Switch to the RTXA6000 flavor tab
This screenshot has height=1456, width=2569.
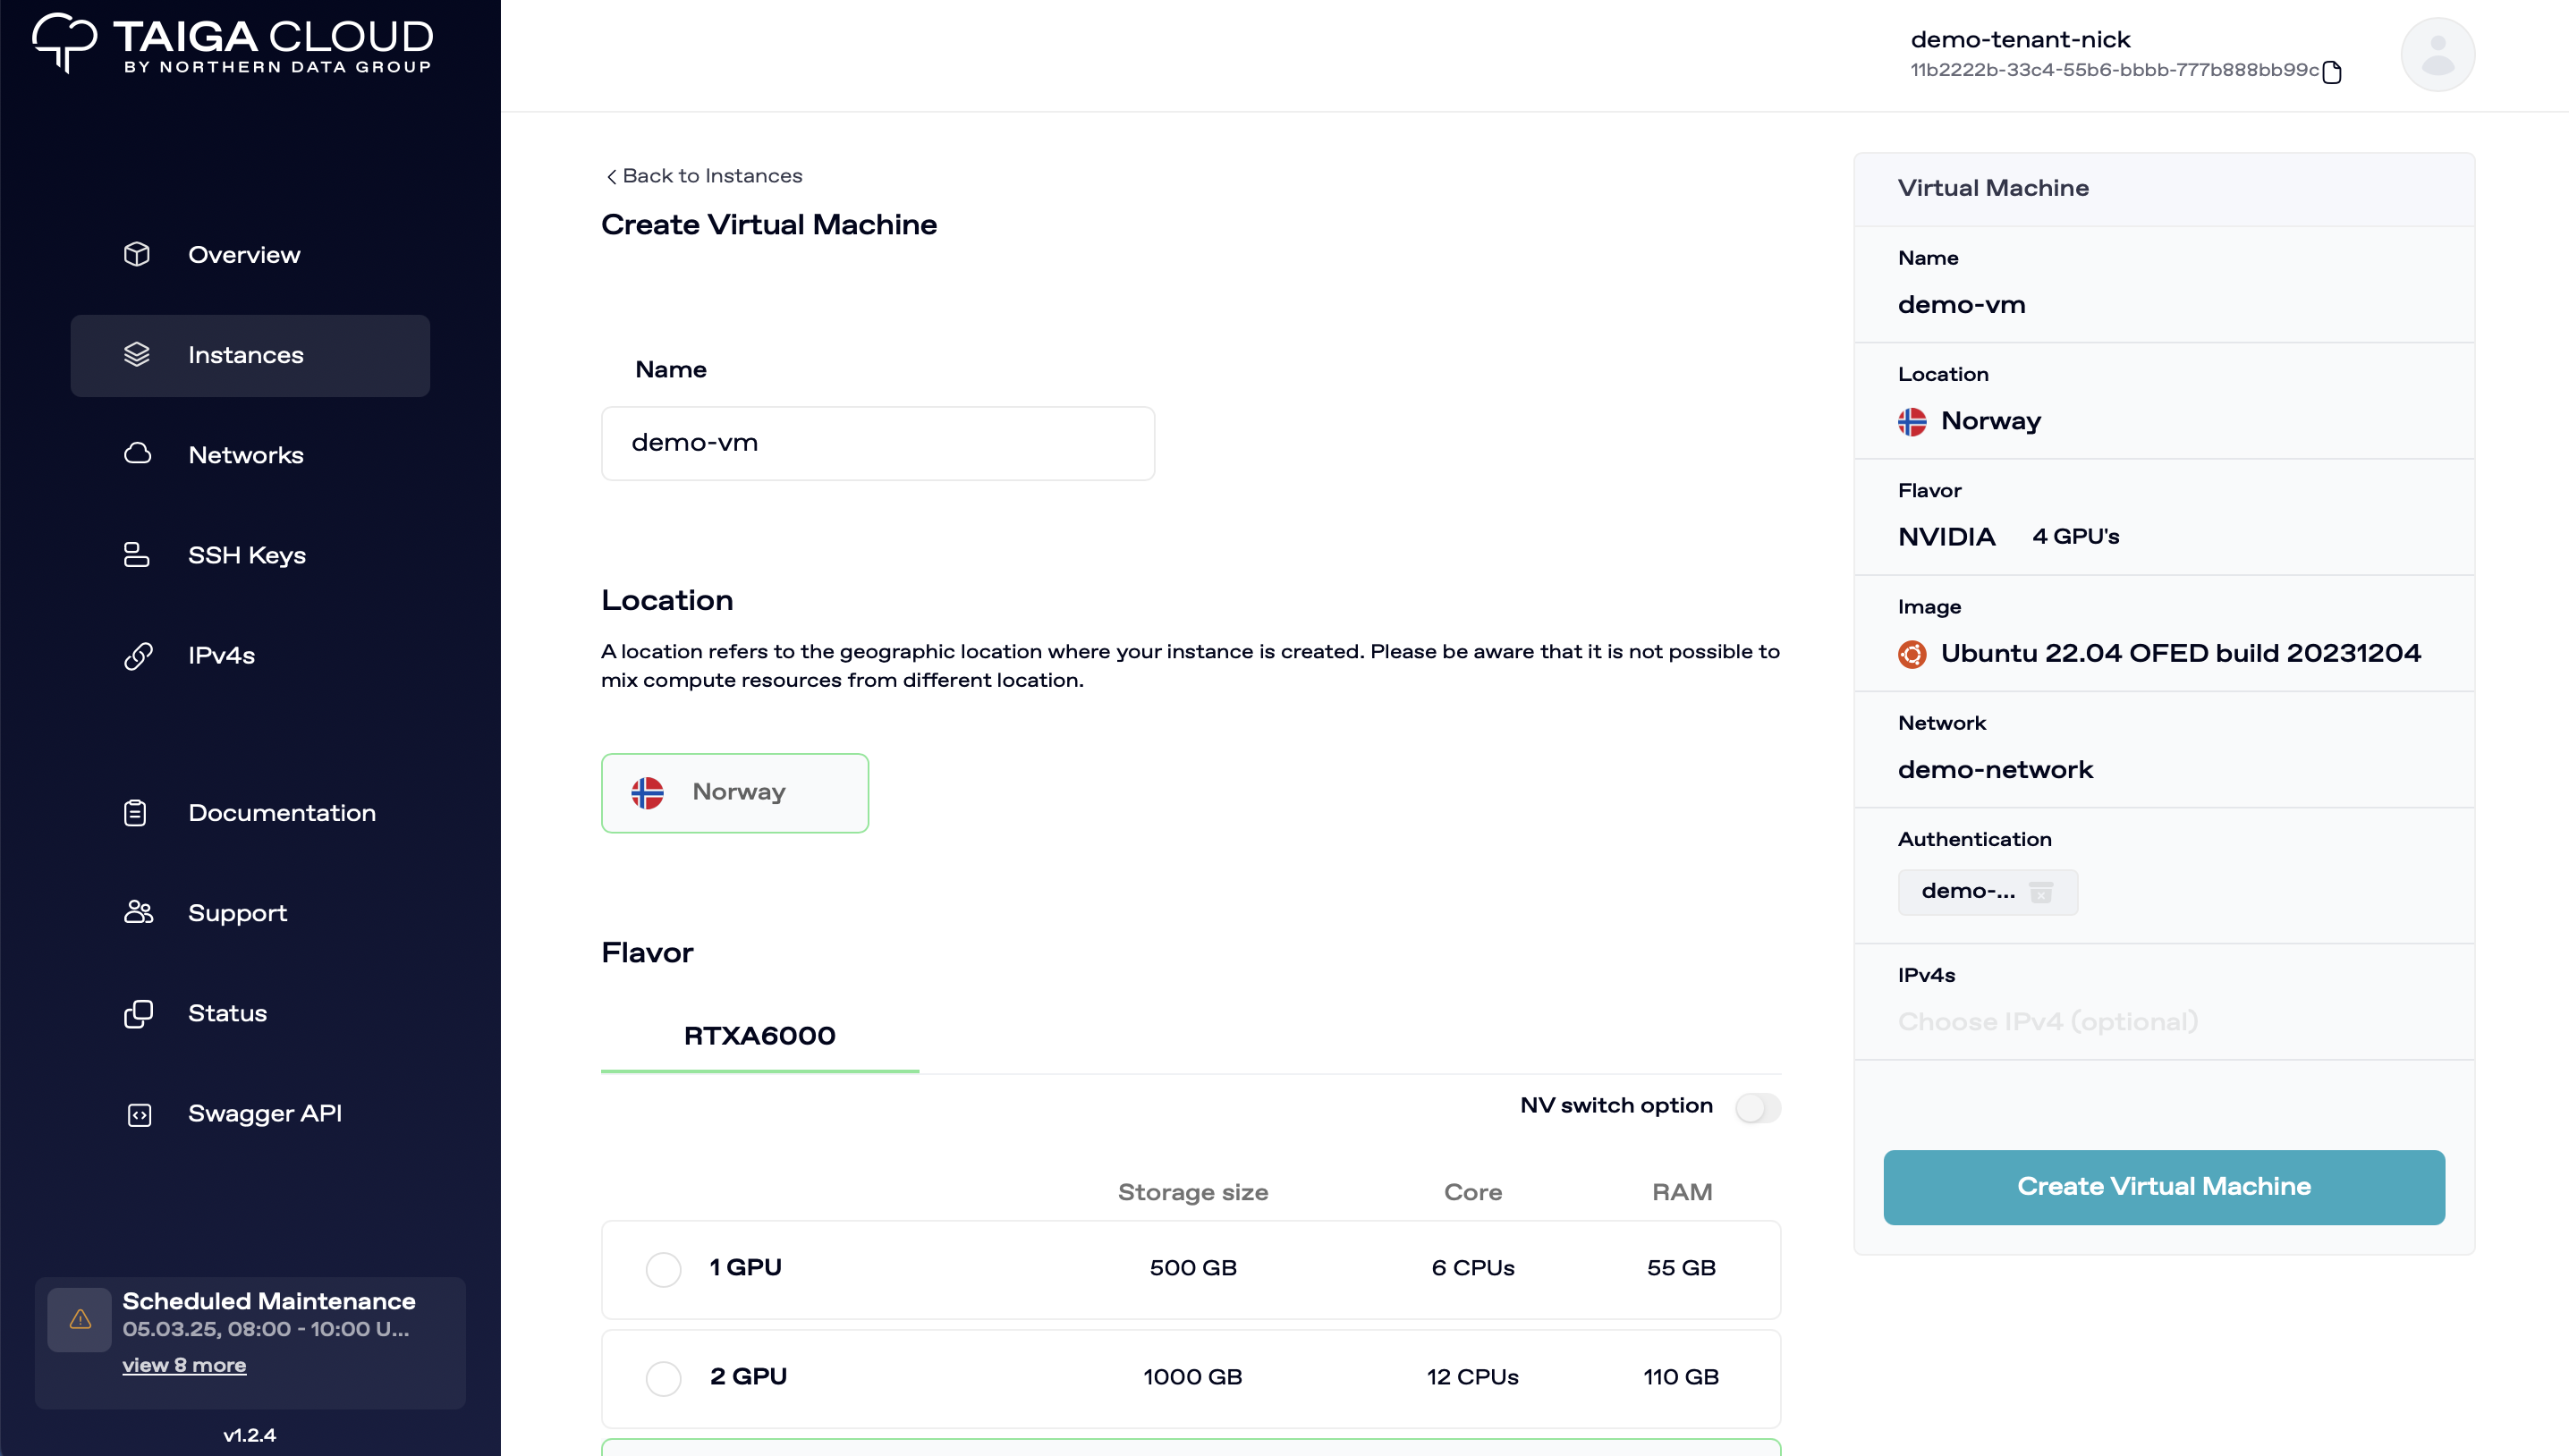(x=759, y=1036)
